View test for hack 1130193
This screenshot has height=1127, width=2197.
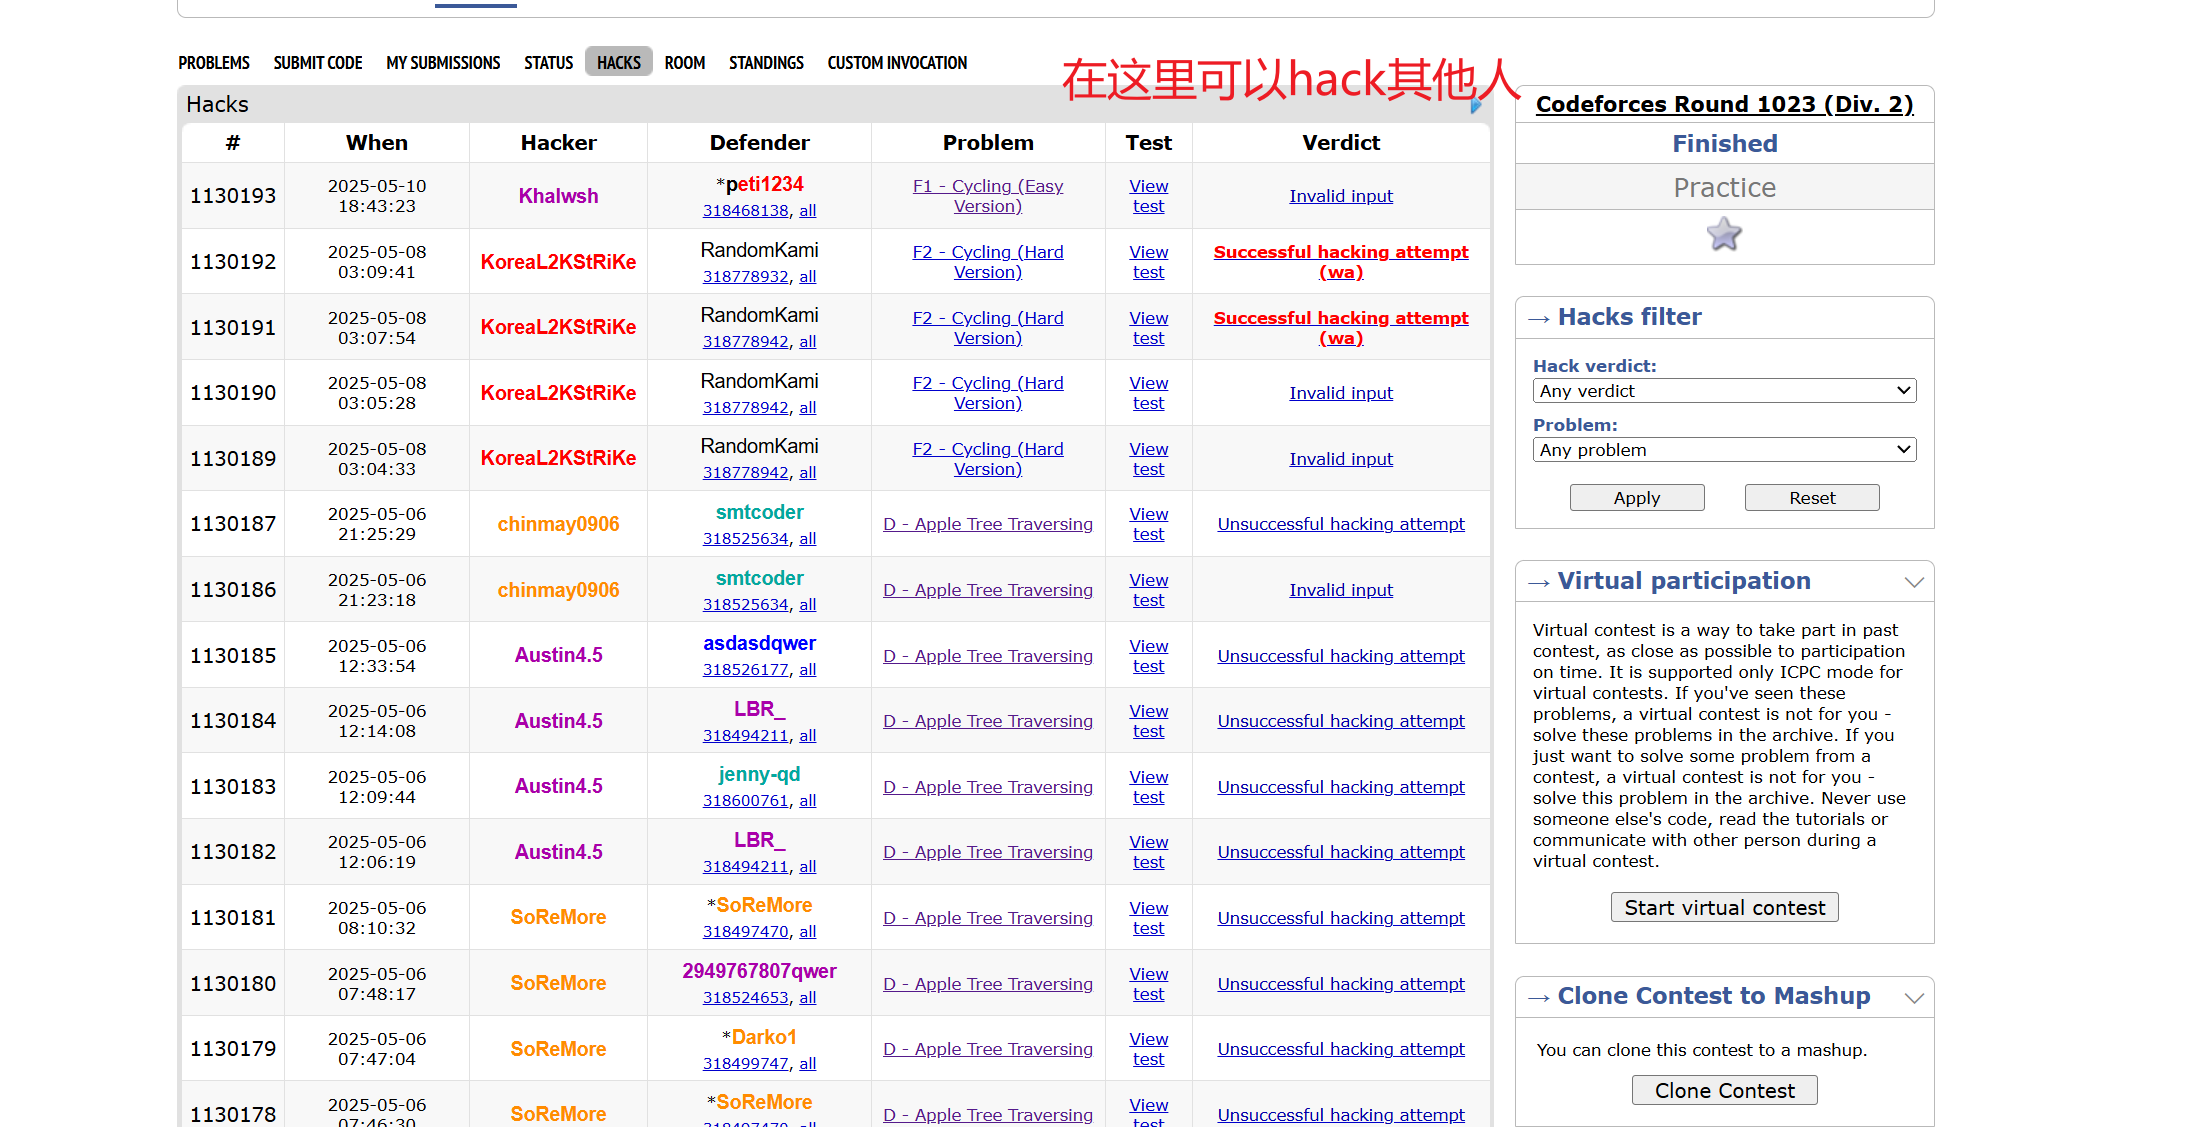1148,196
